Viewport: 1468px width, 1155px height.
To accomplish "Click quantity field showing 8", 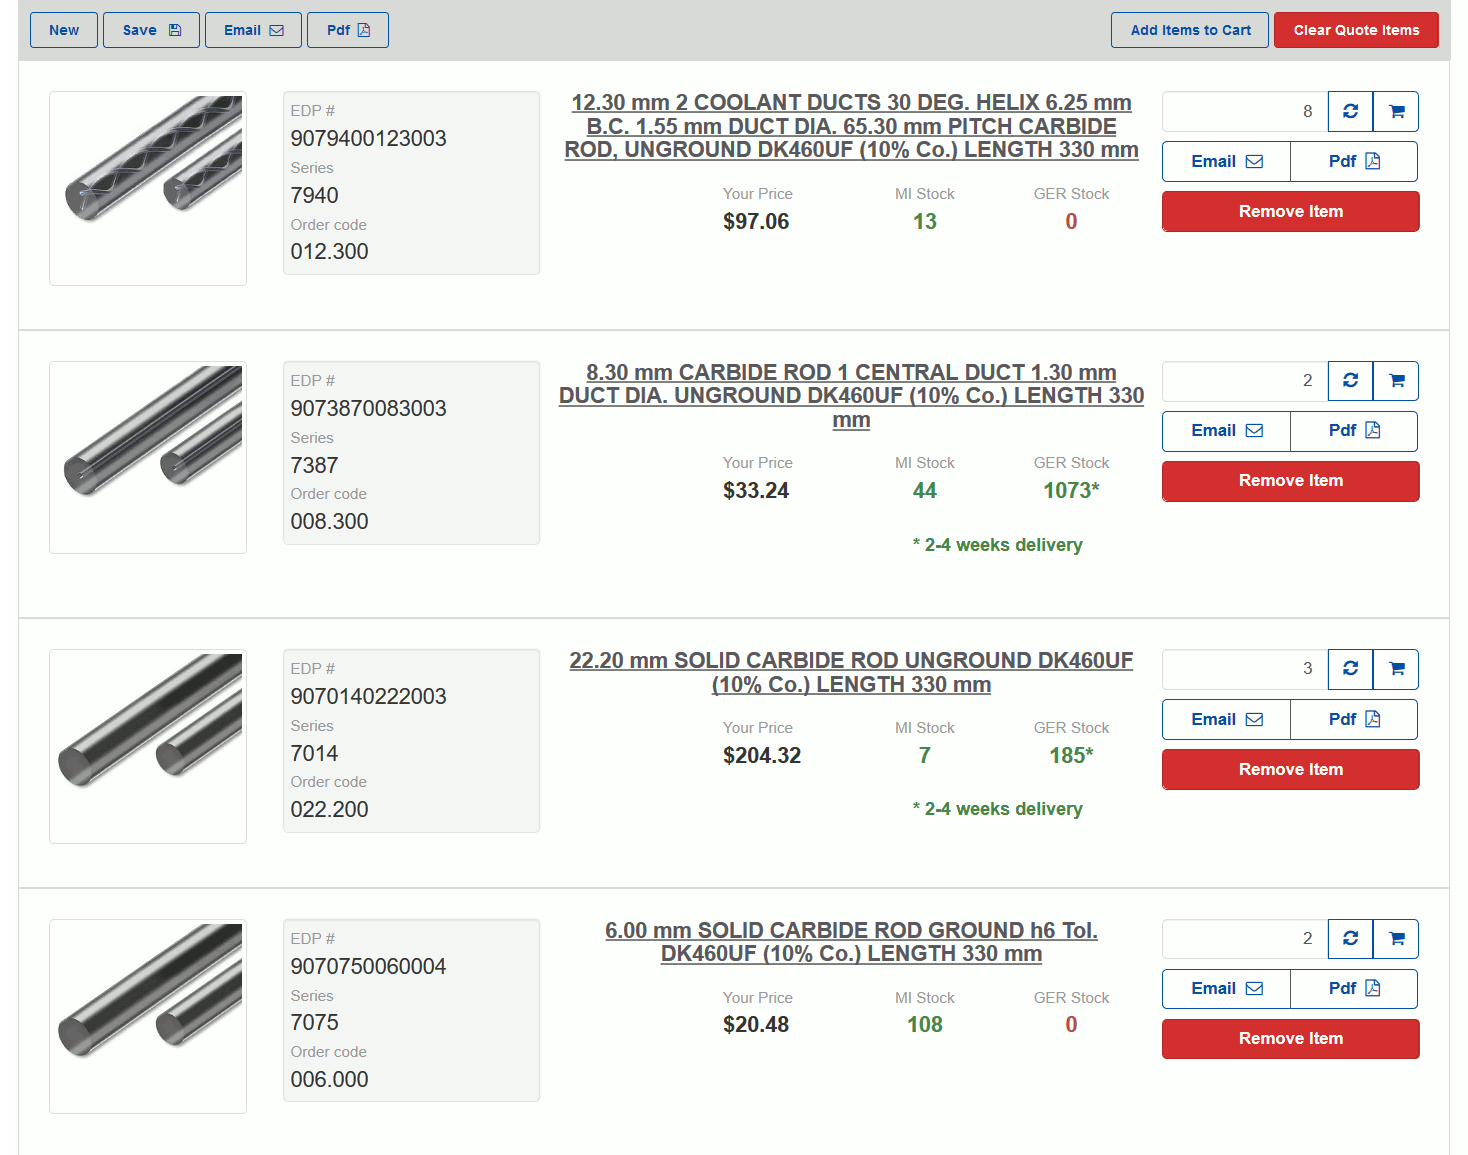I will (1245, 111).
